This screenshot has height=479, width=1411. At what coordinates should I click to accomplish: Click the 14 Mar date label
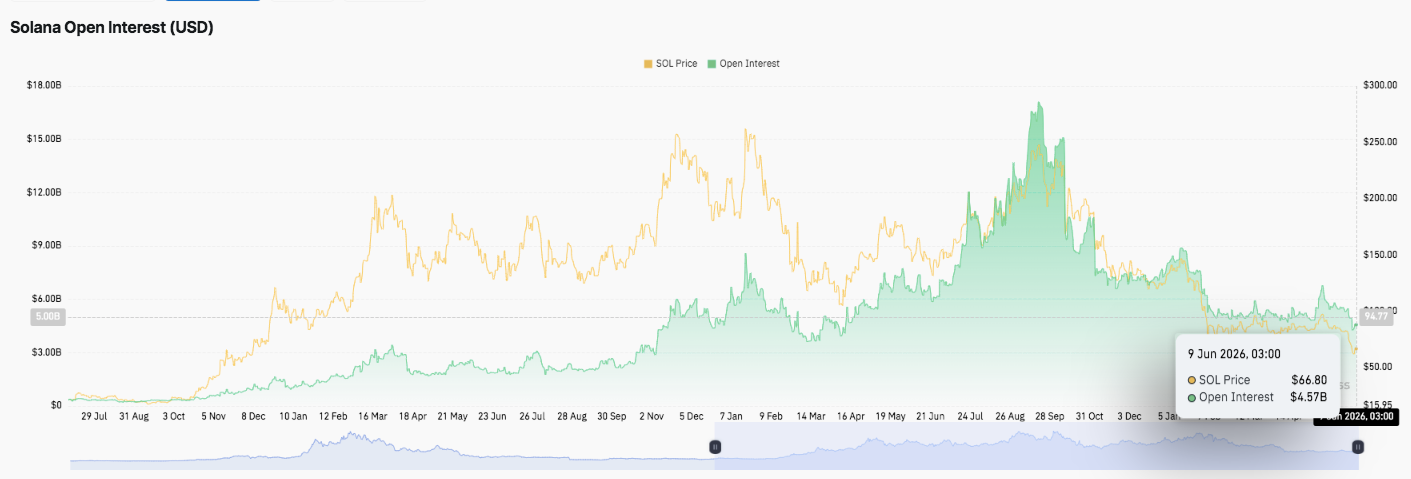(x=810, y=415)
